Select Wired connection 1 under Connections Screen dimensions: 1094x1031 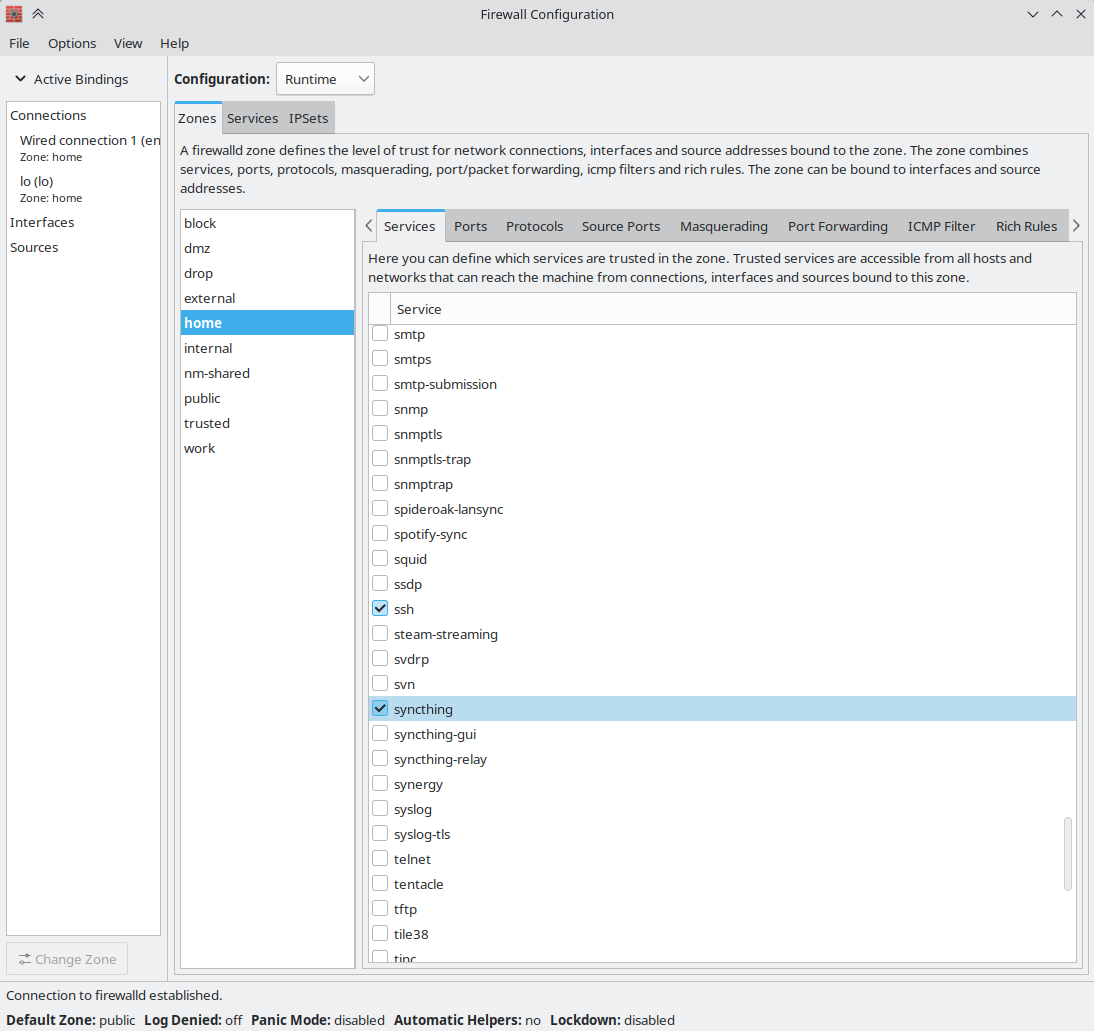(x=89, y=140)
